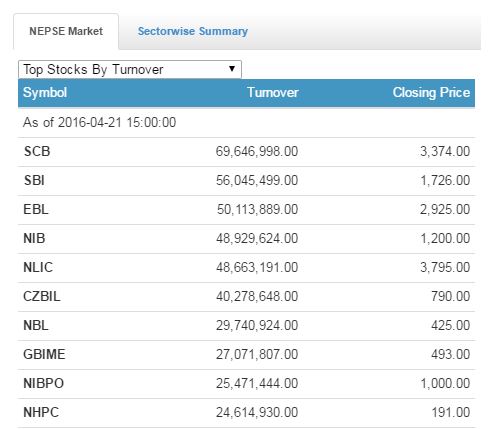
Task: Click closing price 425.00
Action: (x=451, y=326)
